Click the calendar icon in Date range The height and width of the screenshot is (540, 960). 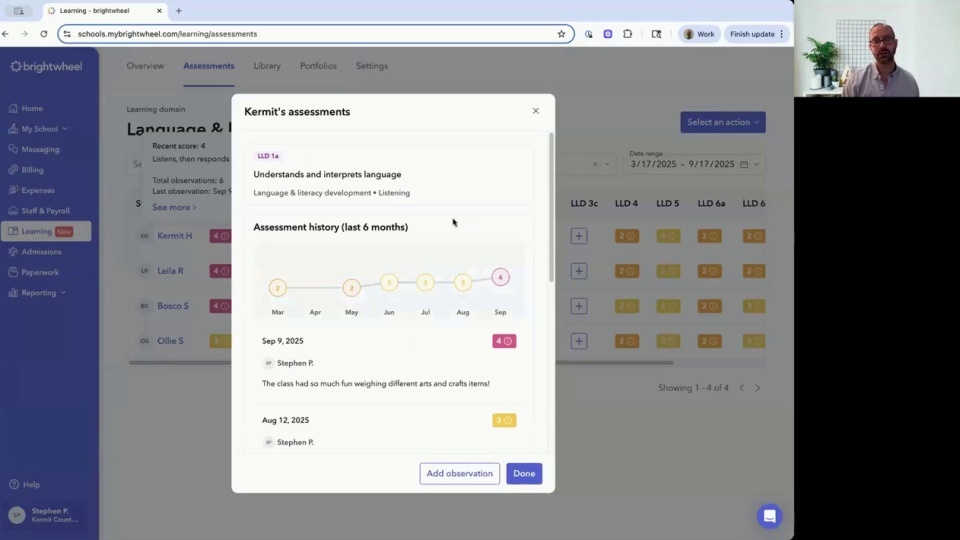(x=744, y=164)
